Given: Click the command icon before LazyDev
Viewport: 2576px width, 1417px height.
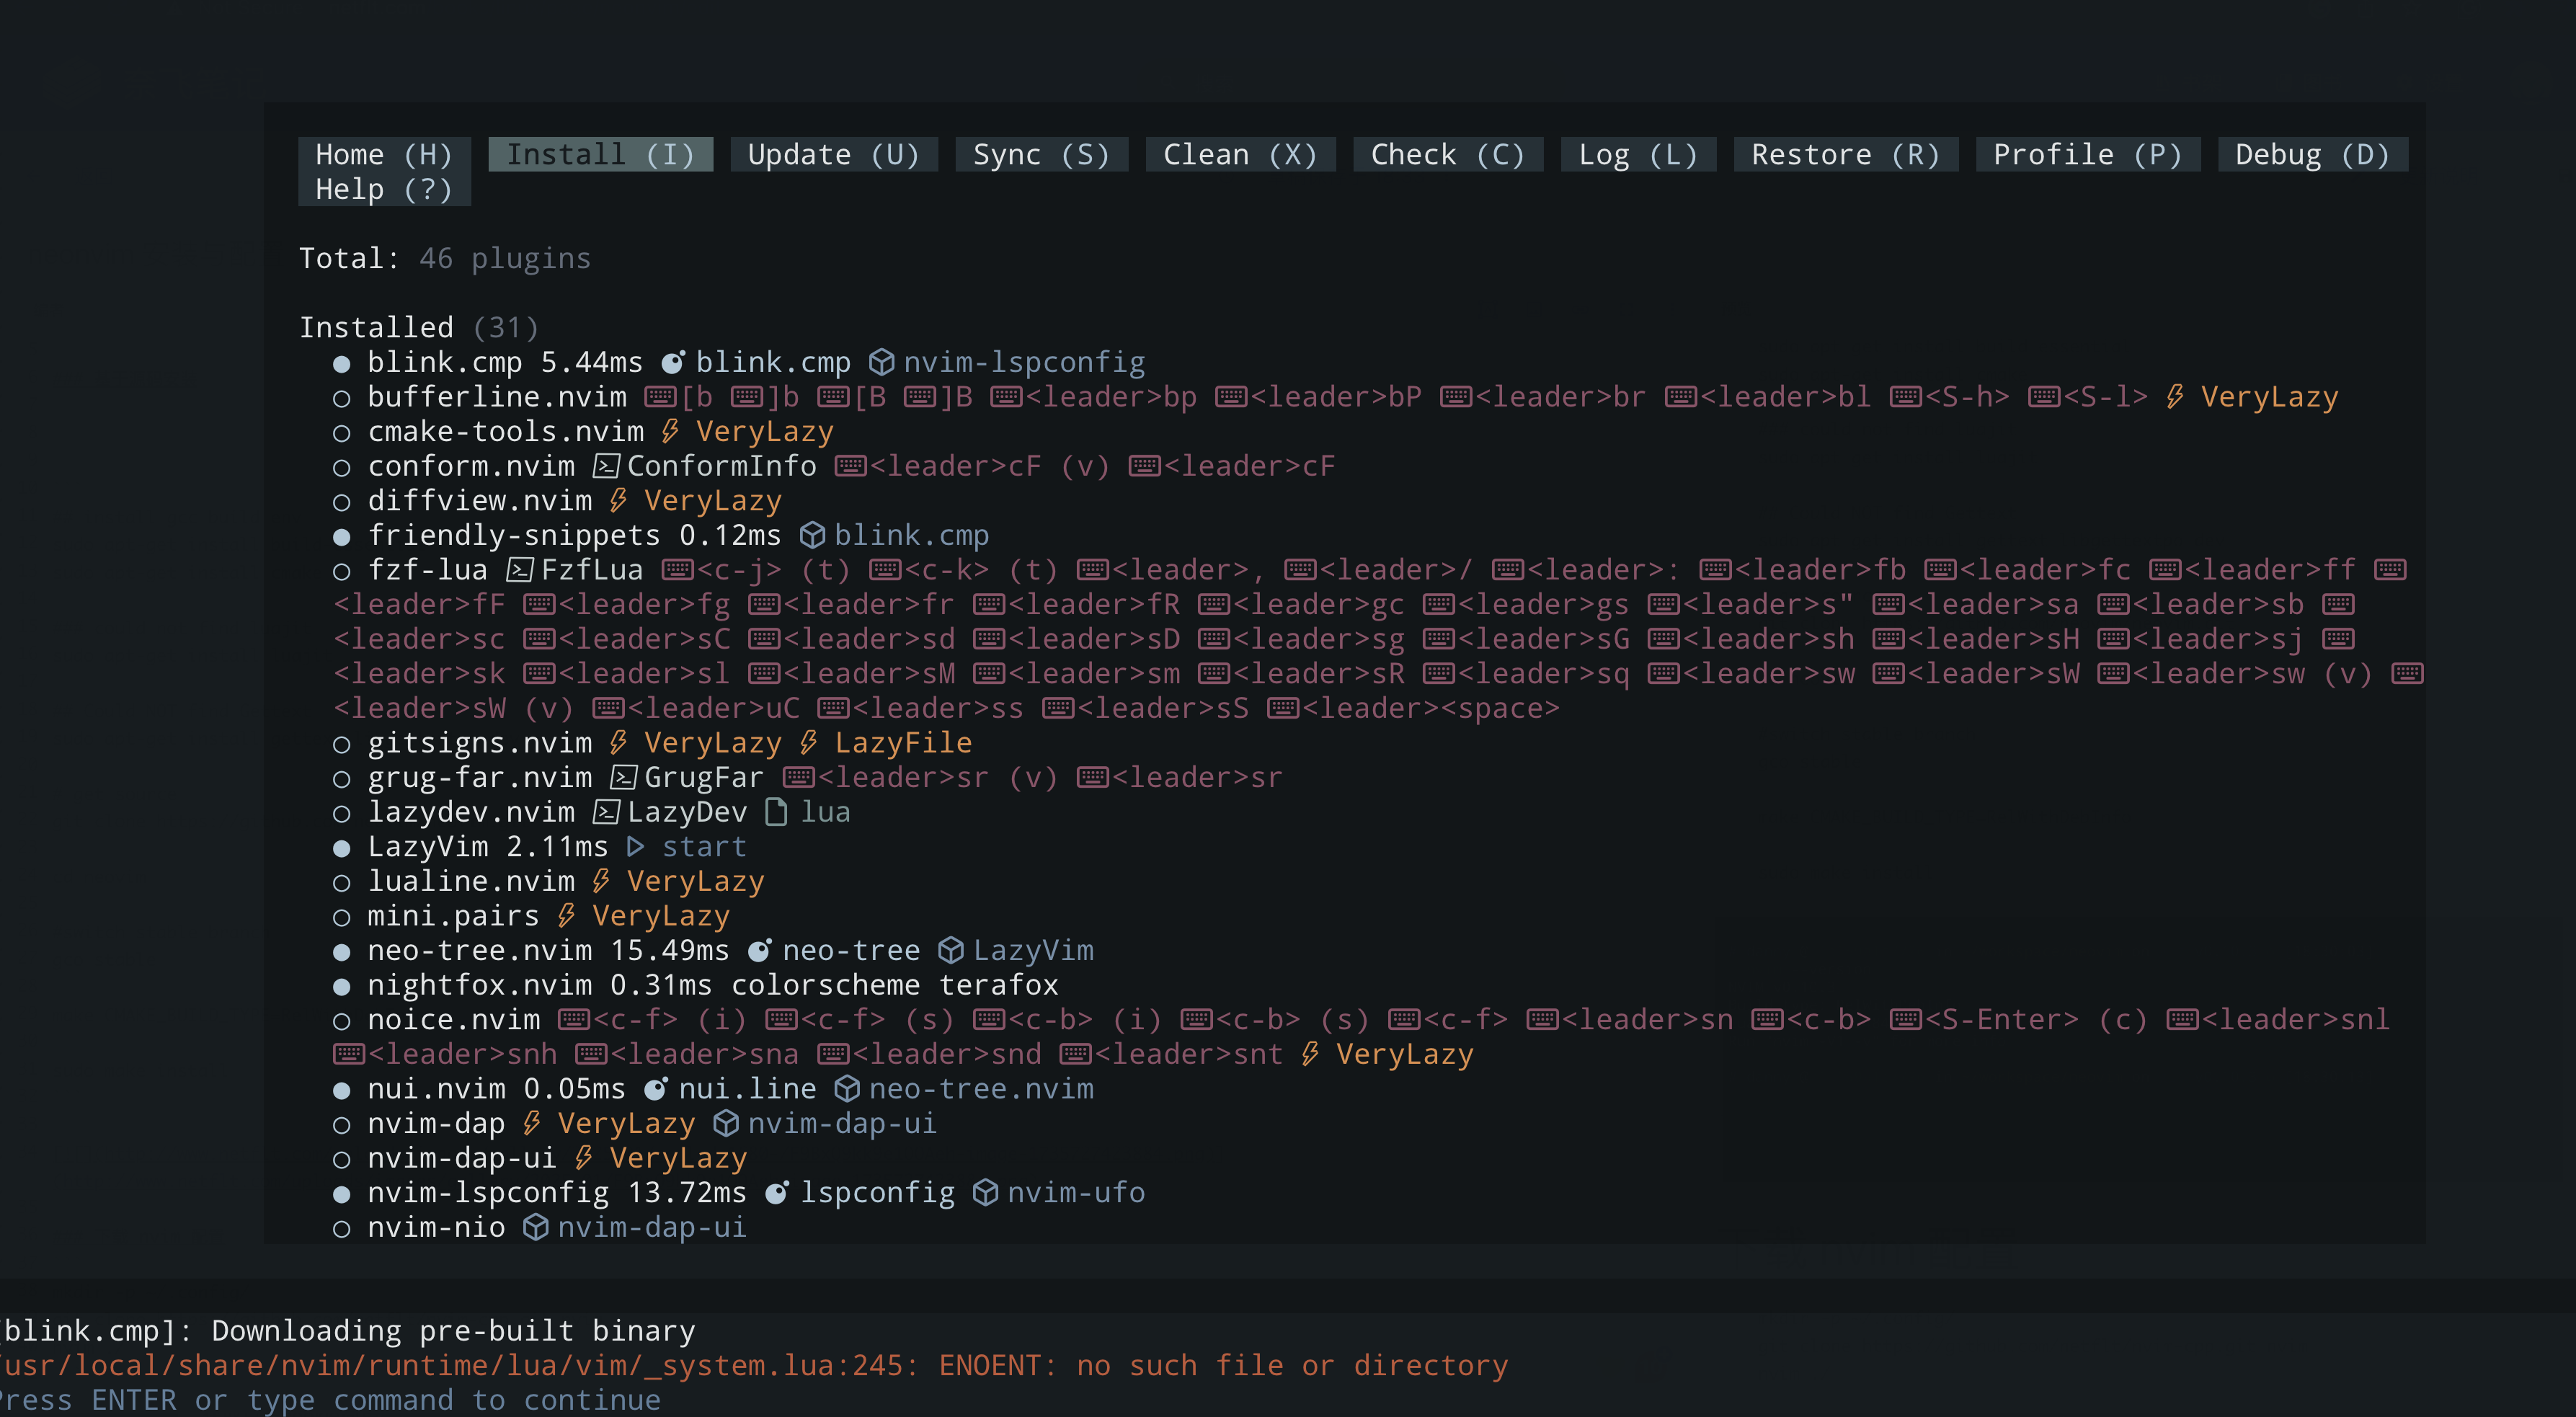Looking at the screenshot, I should pos(606,812).
